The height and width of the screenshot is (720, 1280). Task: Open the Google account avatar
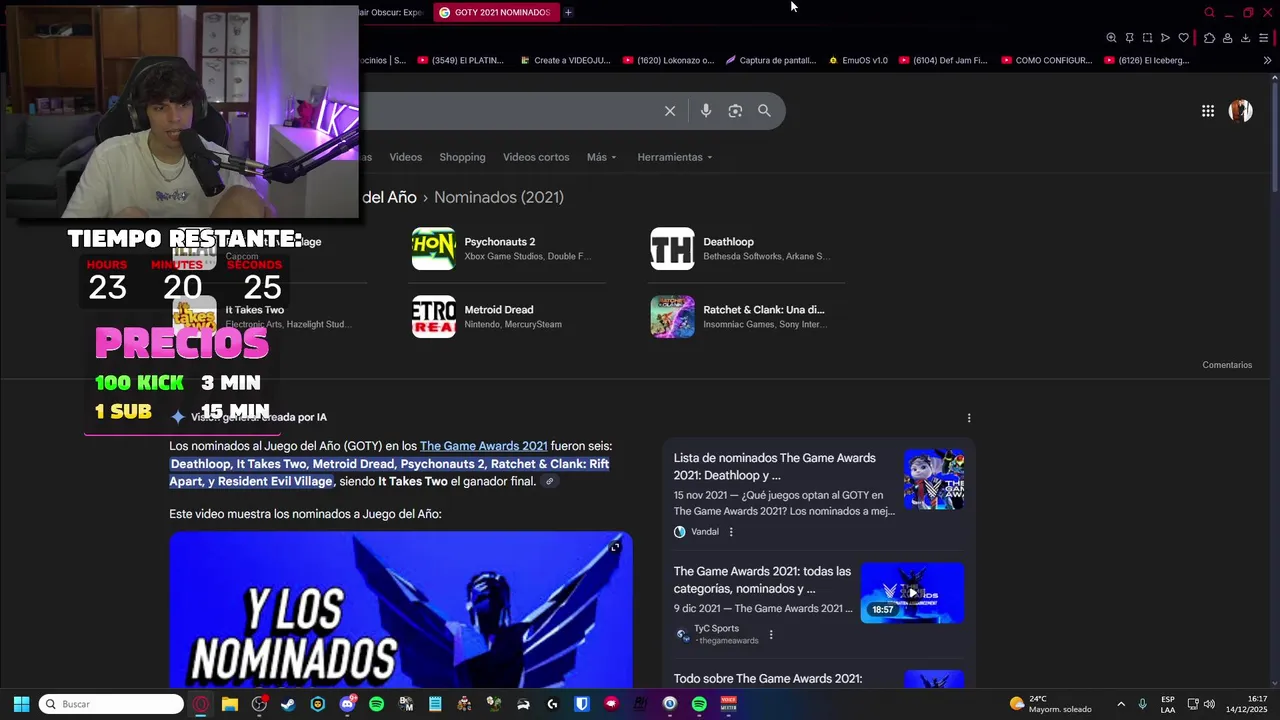point(1240,111)
